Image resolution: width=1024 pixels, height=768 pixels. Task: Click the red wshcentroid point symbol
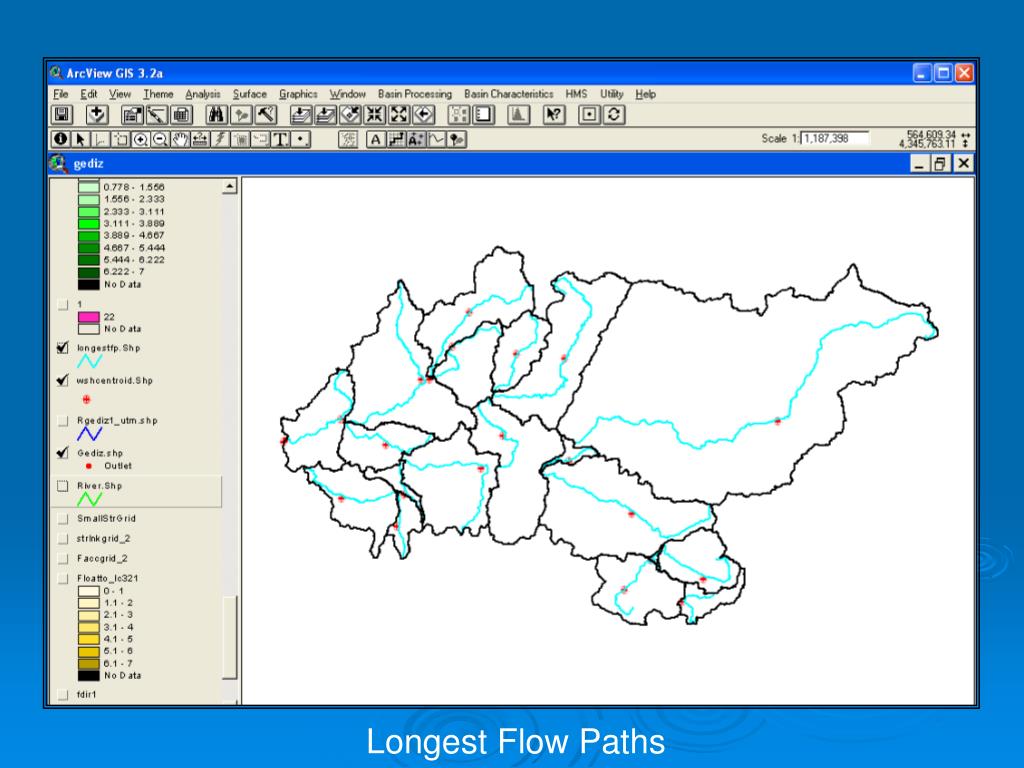point(86,399)
